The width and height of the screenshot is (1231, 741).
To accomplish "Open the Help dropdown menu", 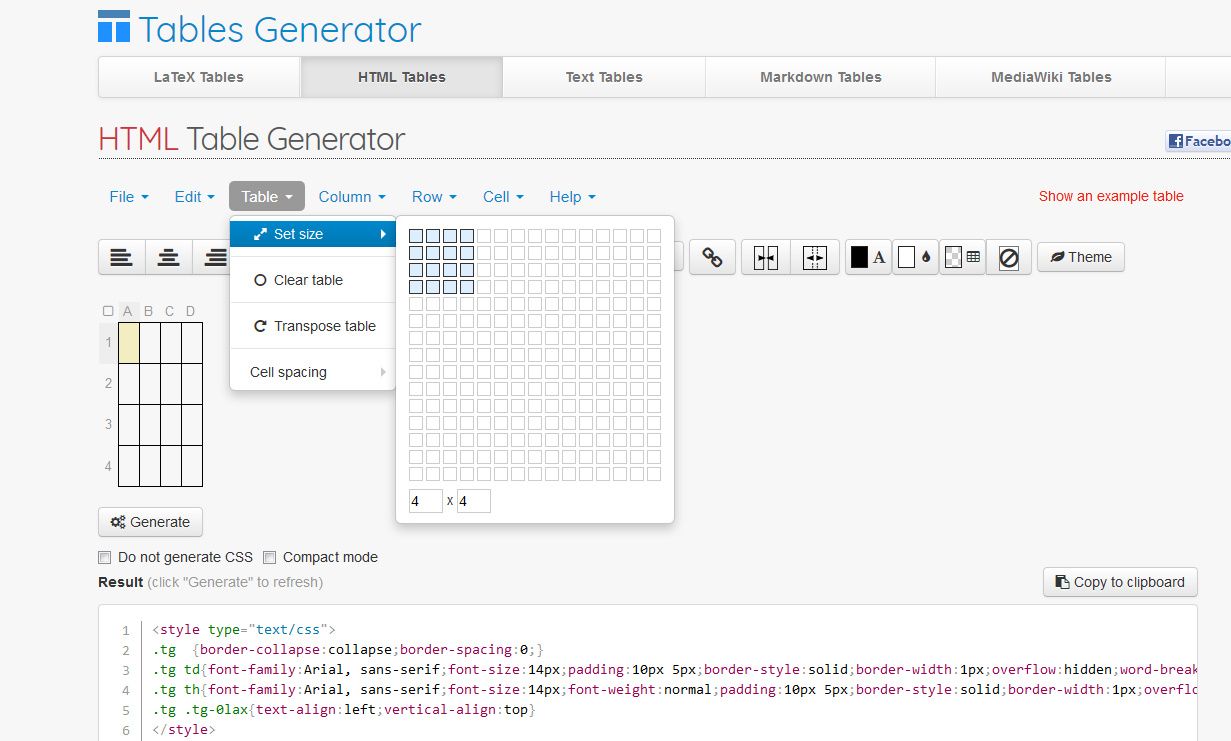I will click(573, 197).
